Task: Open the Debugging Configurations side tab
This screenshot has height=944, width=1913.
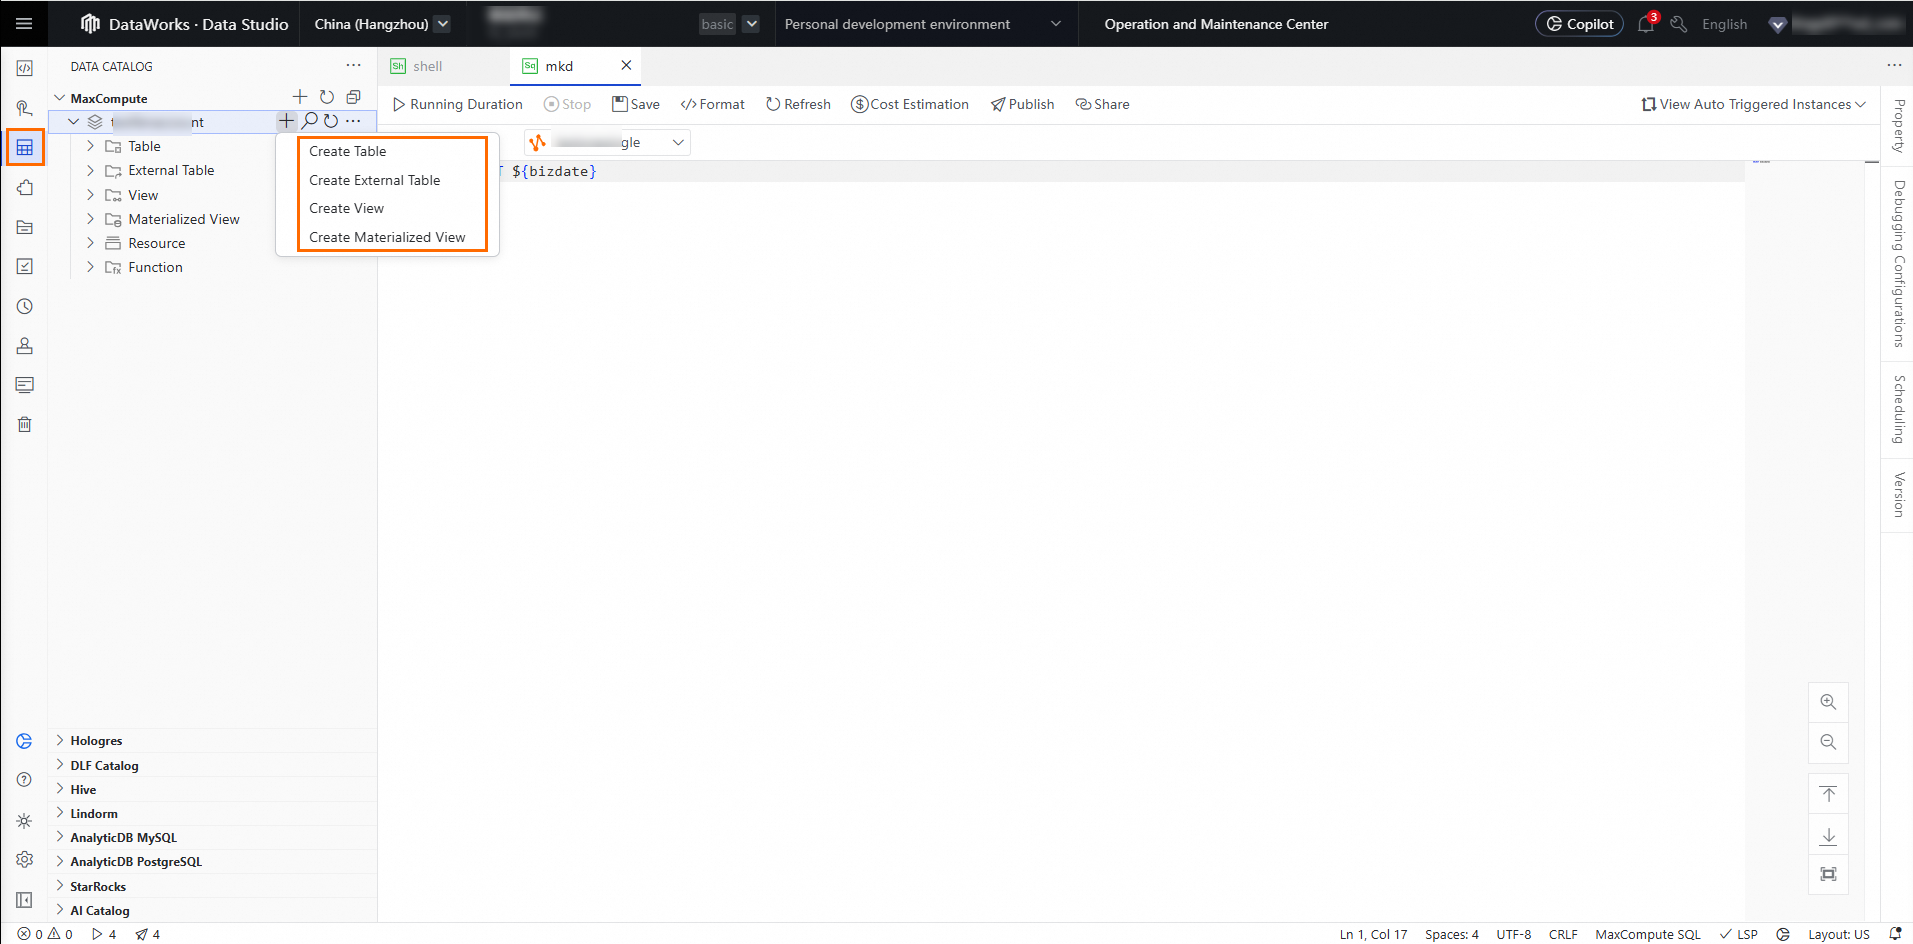Action: pos(1898,263)
